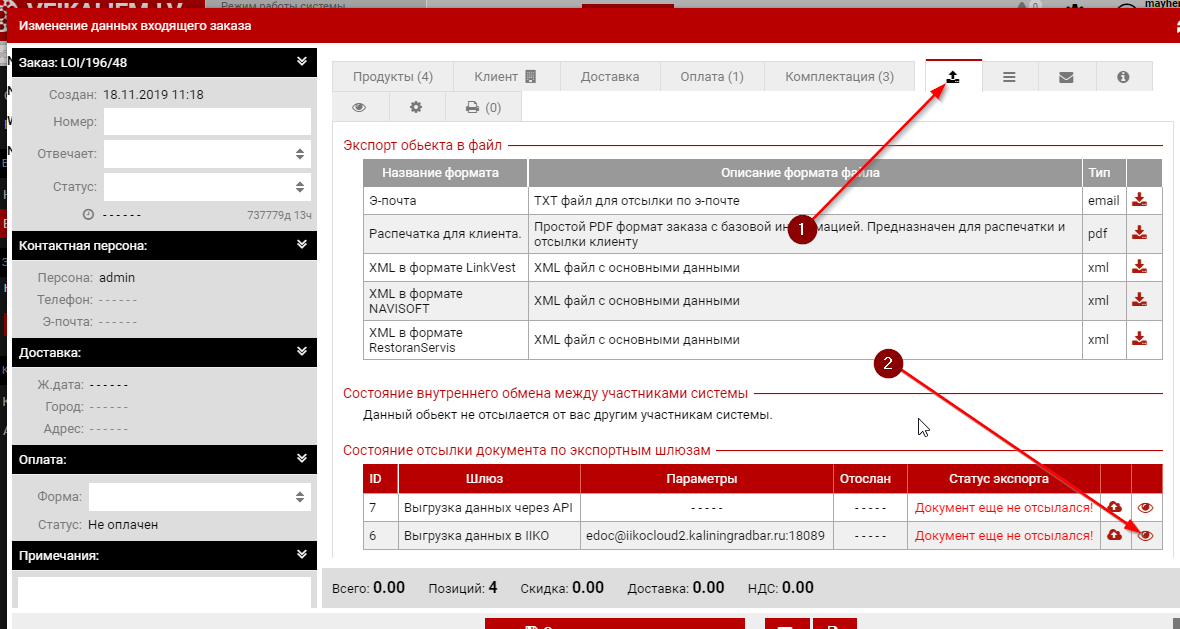Viewport: 1180px width, 629px height.
Task: Open the Доставка tab
Action: [x=609, y=77]
